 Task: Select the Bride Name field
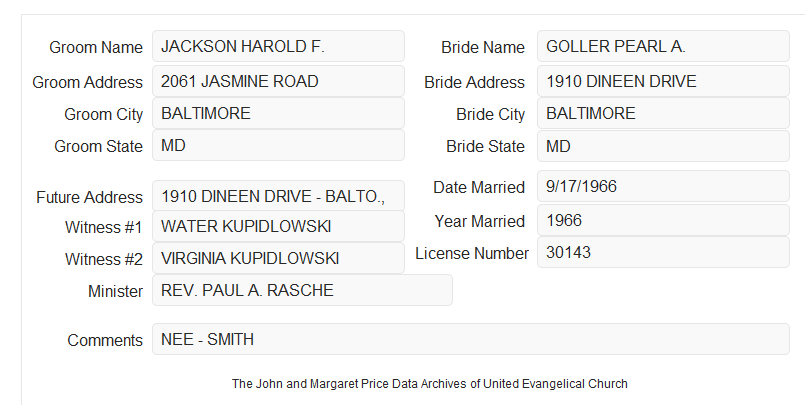(663, 46)
